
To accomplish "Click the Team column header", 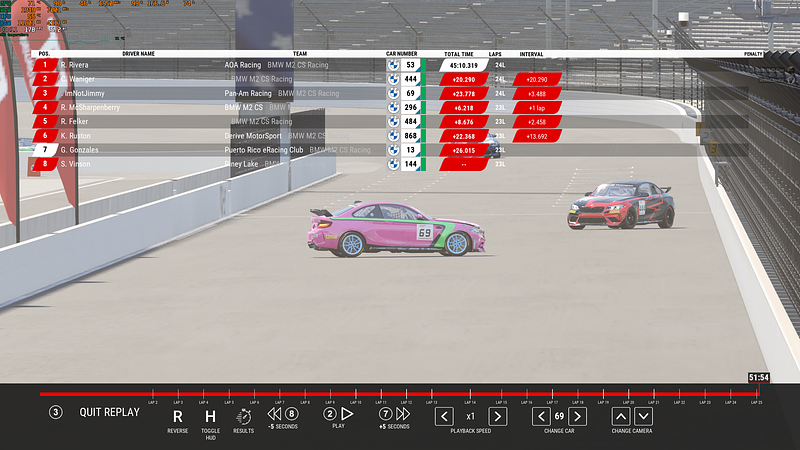I will pos(300,54).
